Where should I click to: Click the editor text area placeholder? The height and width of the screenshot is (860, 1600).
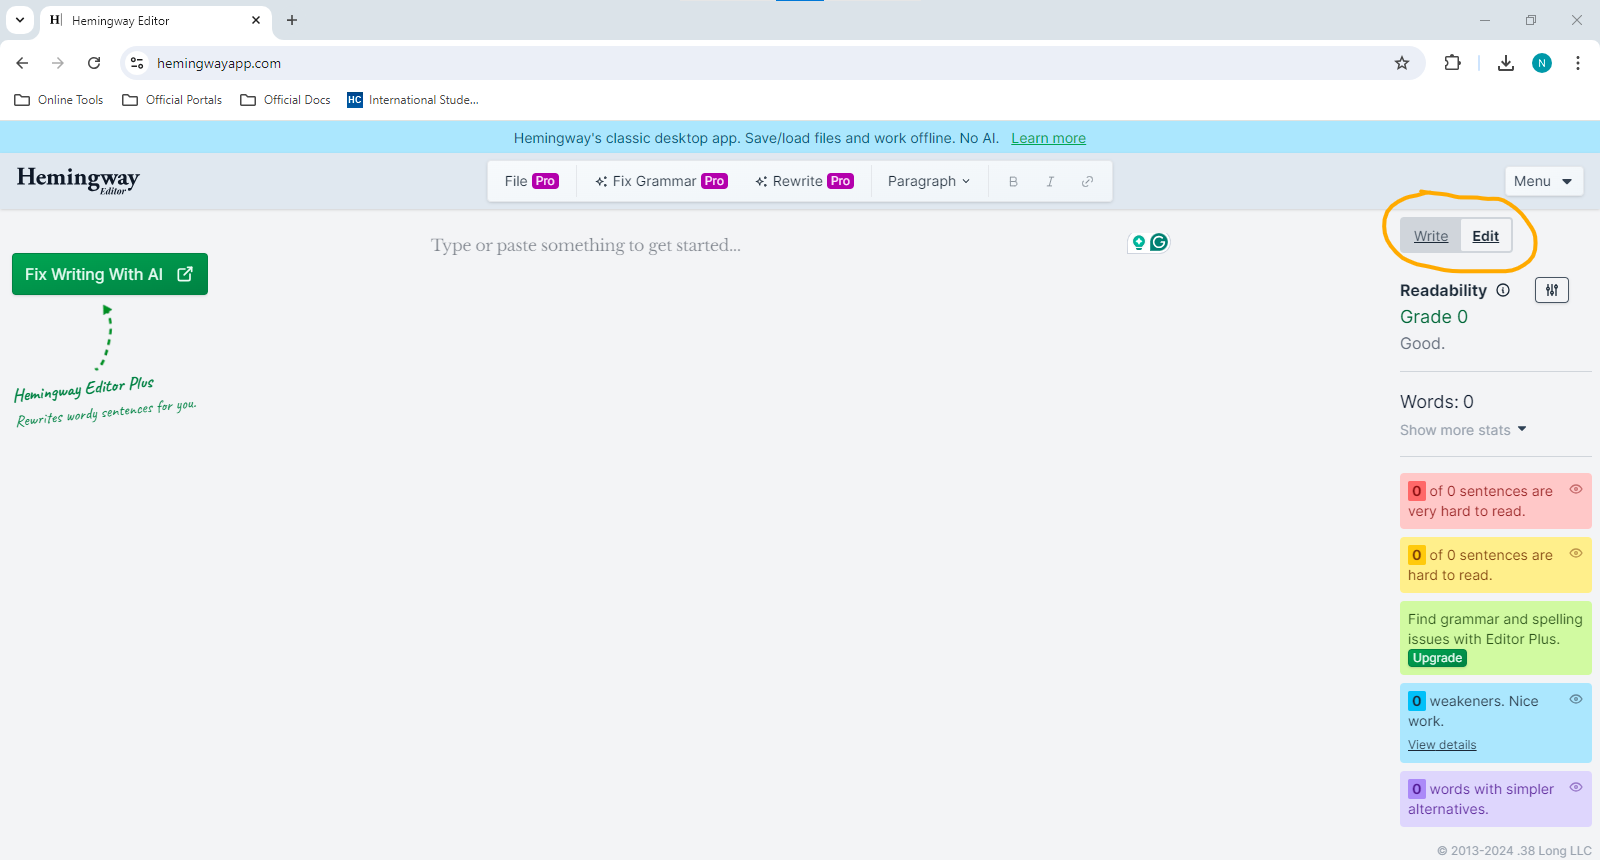coord(586,245)
